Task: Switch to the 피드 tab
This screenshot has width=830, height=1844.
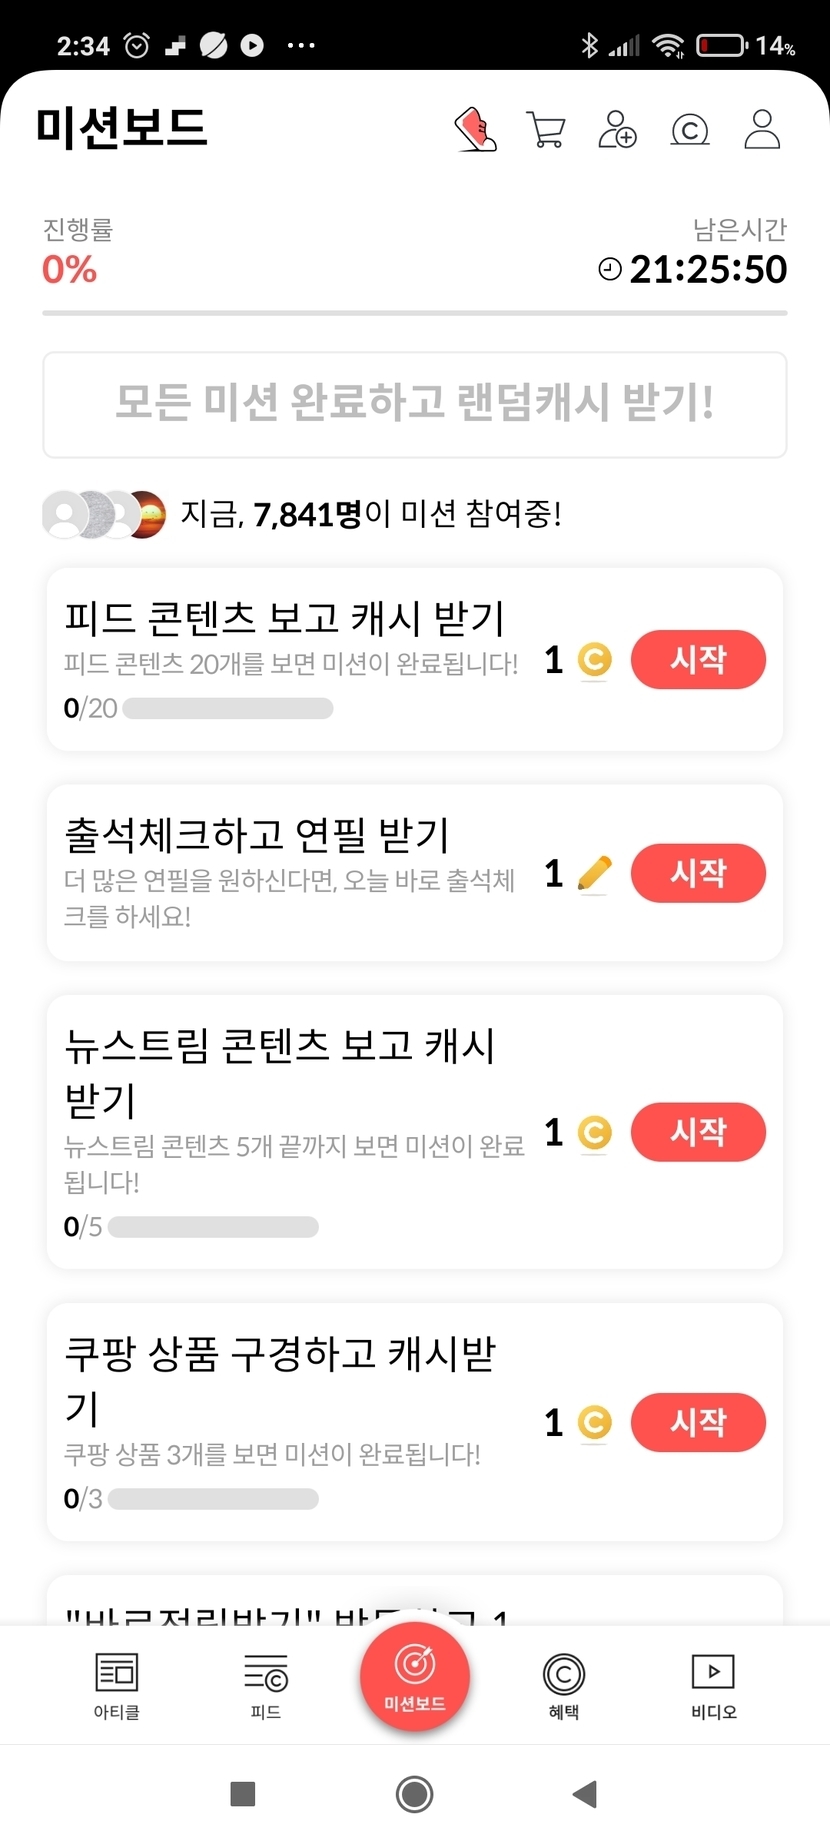Action: coord(266,1685)
